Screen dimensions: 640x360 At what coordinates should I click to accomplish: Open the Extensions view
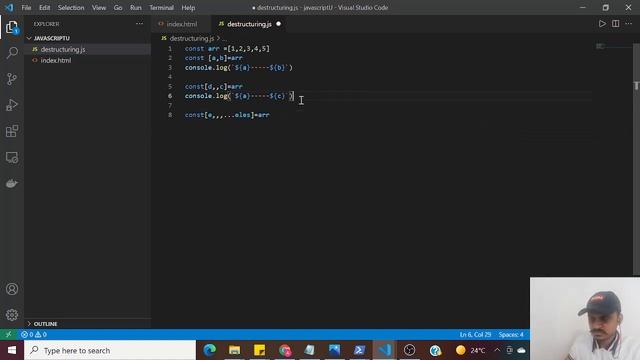12,131
